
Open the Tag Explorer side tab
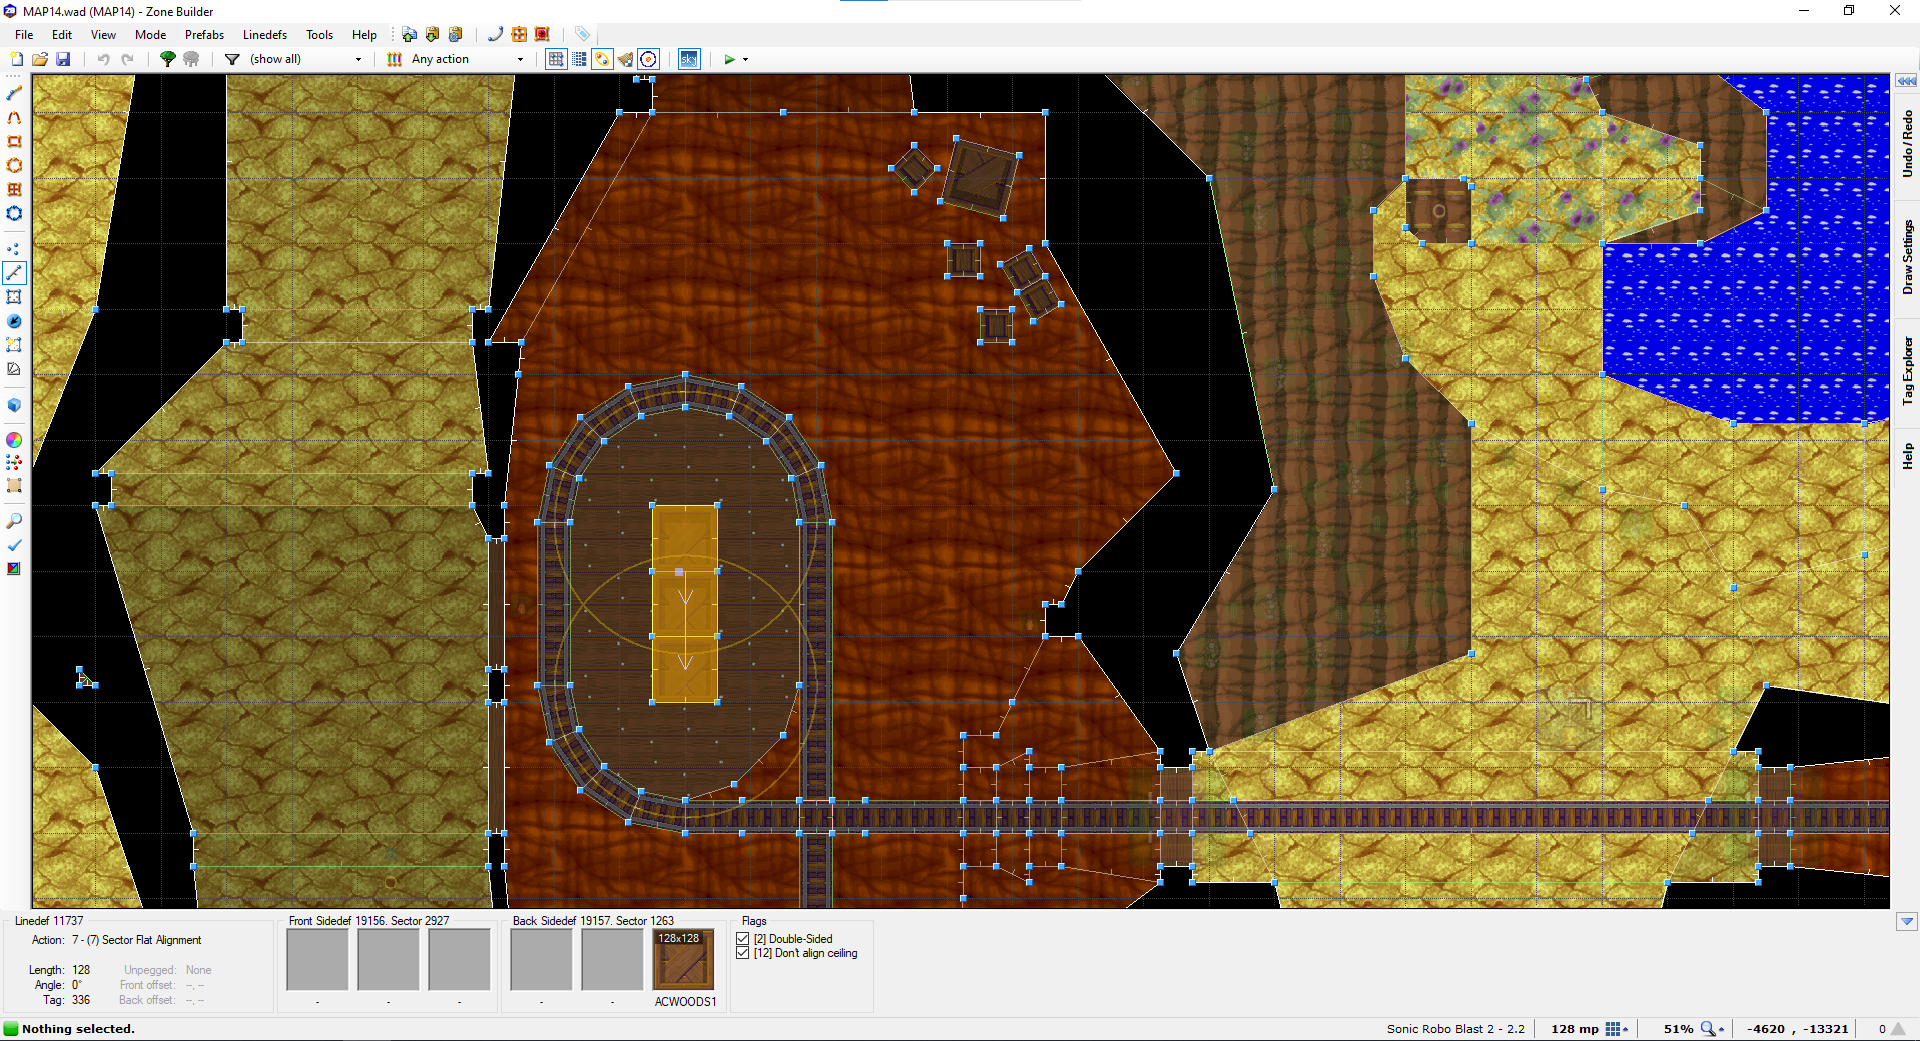1907,370
